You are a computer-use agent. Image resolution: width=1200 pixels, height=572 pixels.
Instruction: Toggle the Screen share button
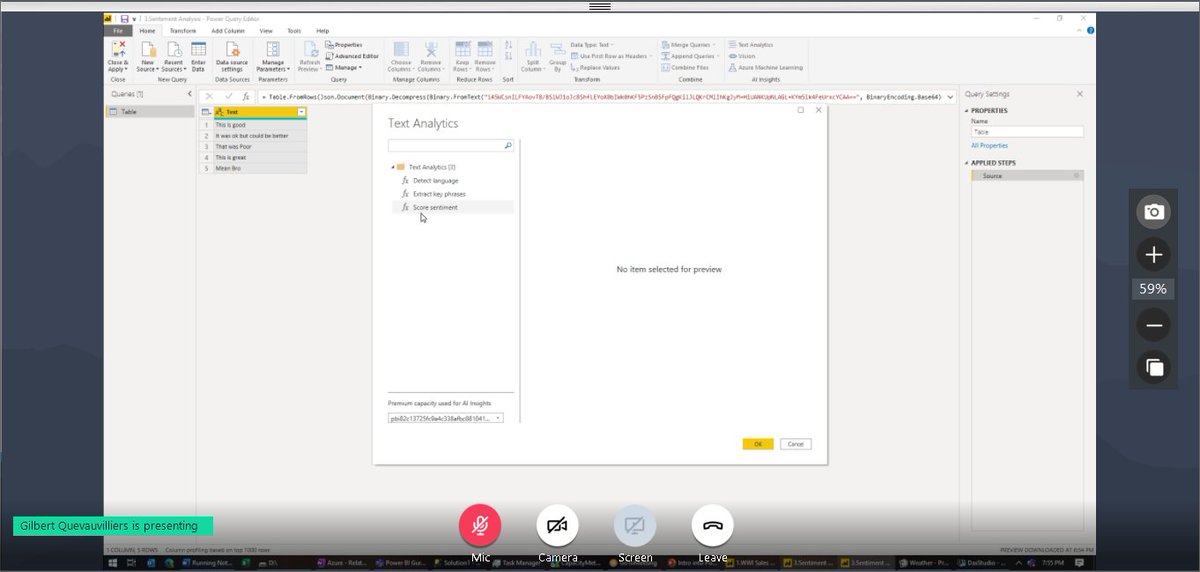click(x=635, y=525)
